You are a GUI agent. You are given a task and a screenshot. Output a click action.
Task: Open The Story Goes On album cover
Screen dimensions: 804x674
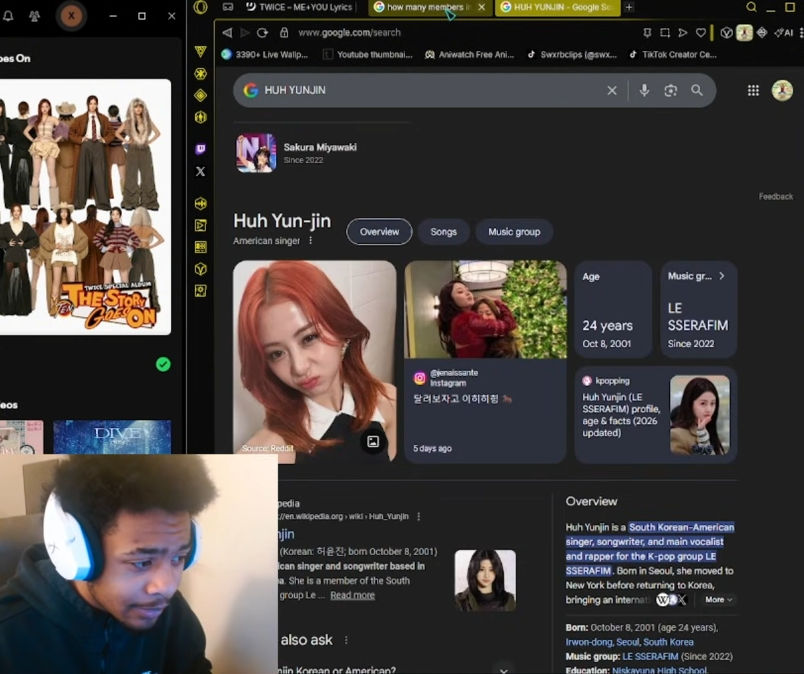pyautogui.click(x=85, y=207)
